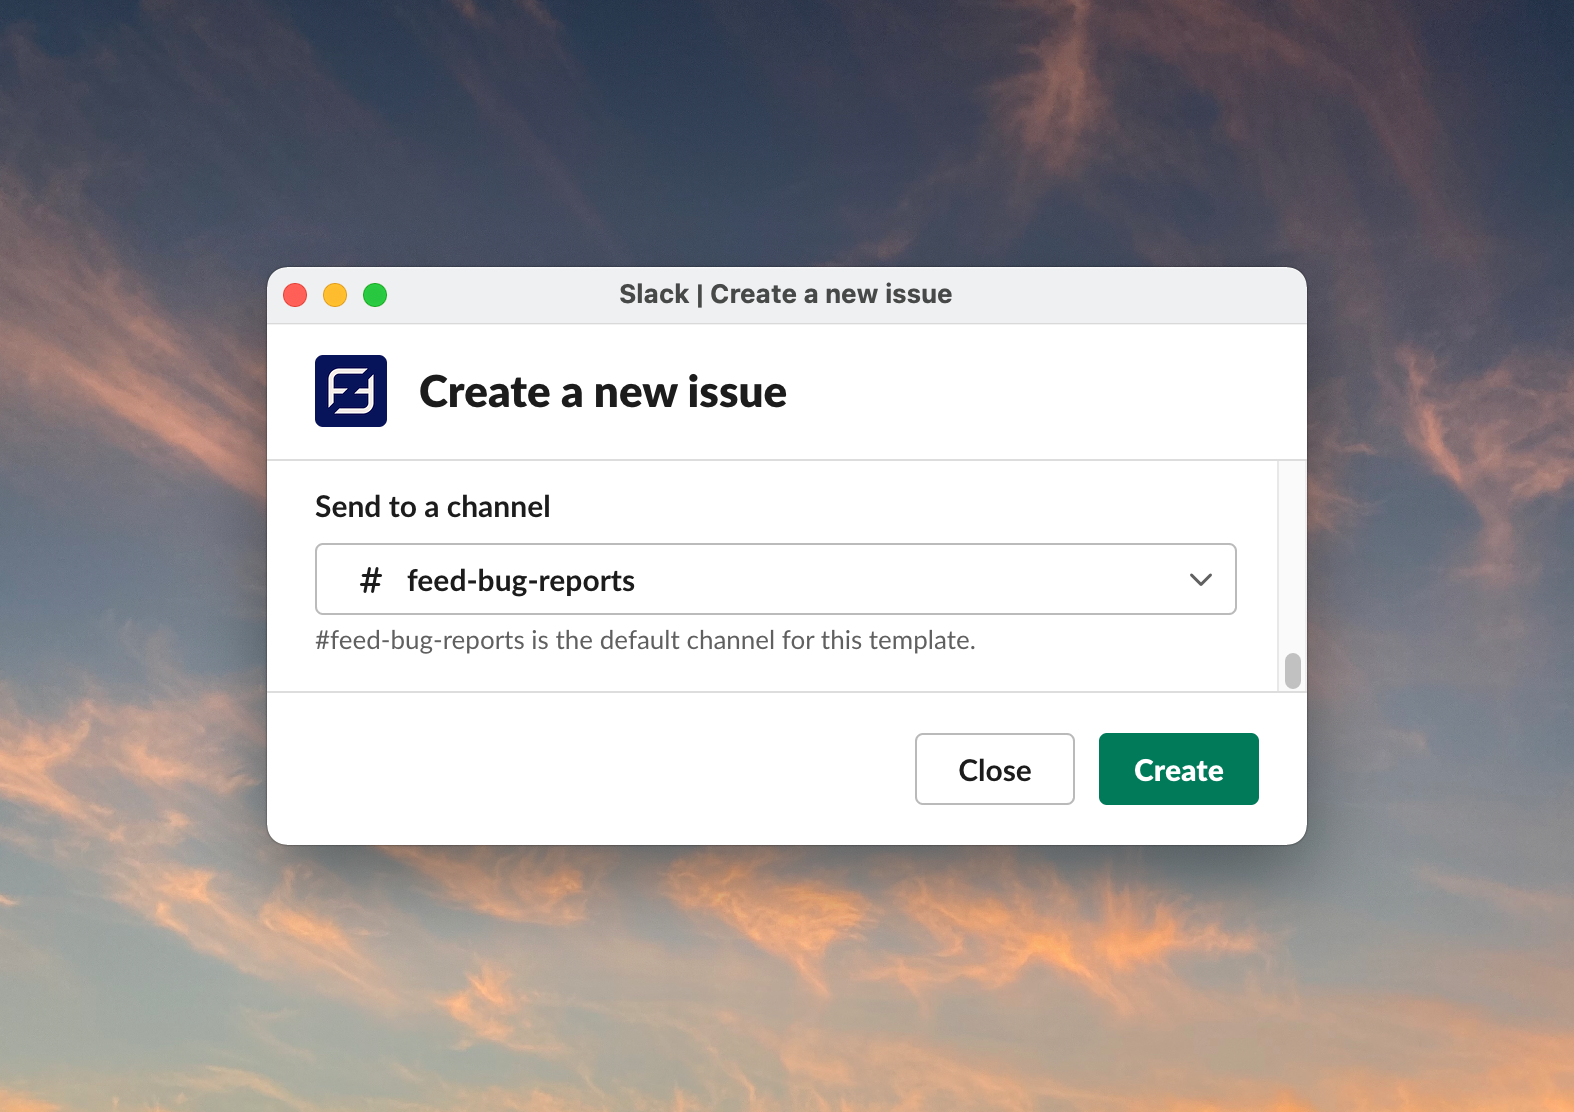Screen dimensions: 1574x1112
Task: Open the feed-bug-reports channel dropdown
Action: tap(776, 579)
